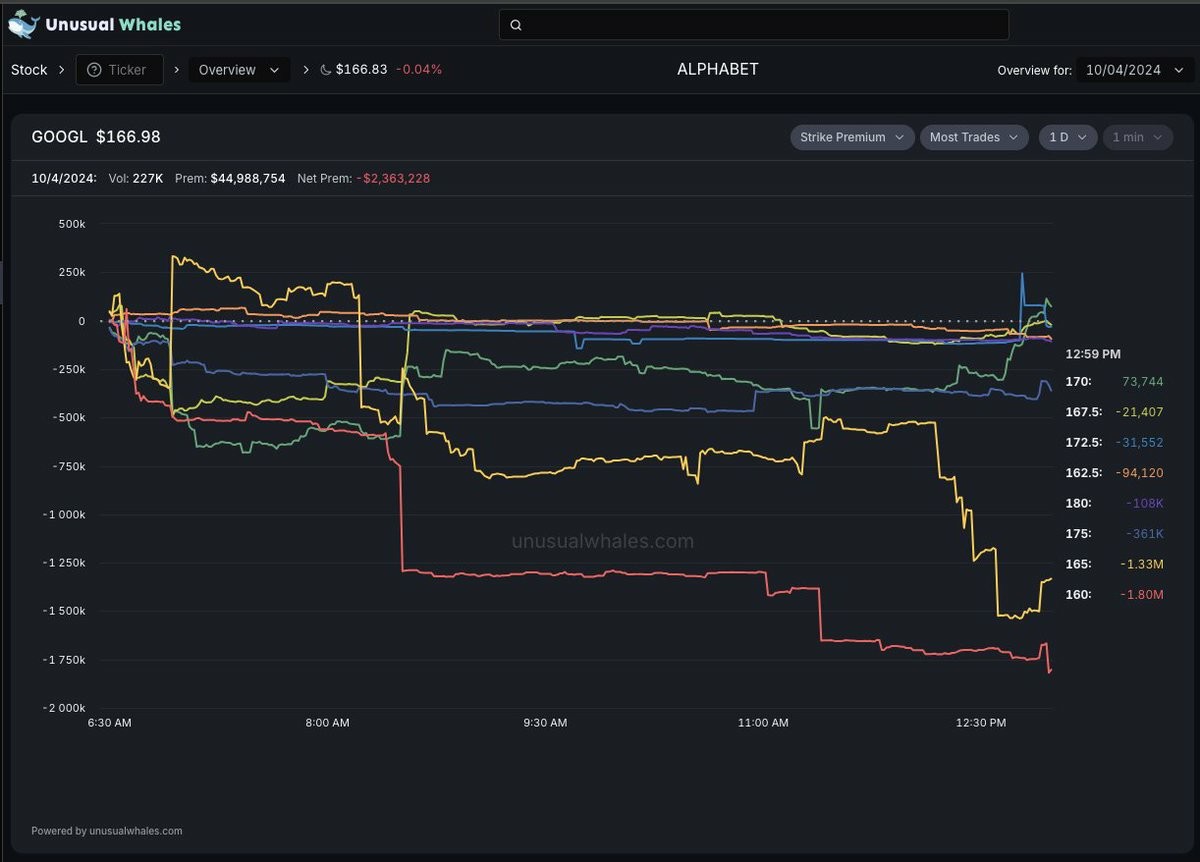Select the 165 strike legend entry
This screenshot has width=1200, height=862.
pos(1115,564)
